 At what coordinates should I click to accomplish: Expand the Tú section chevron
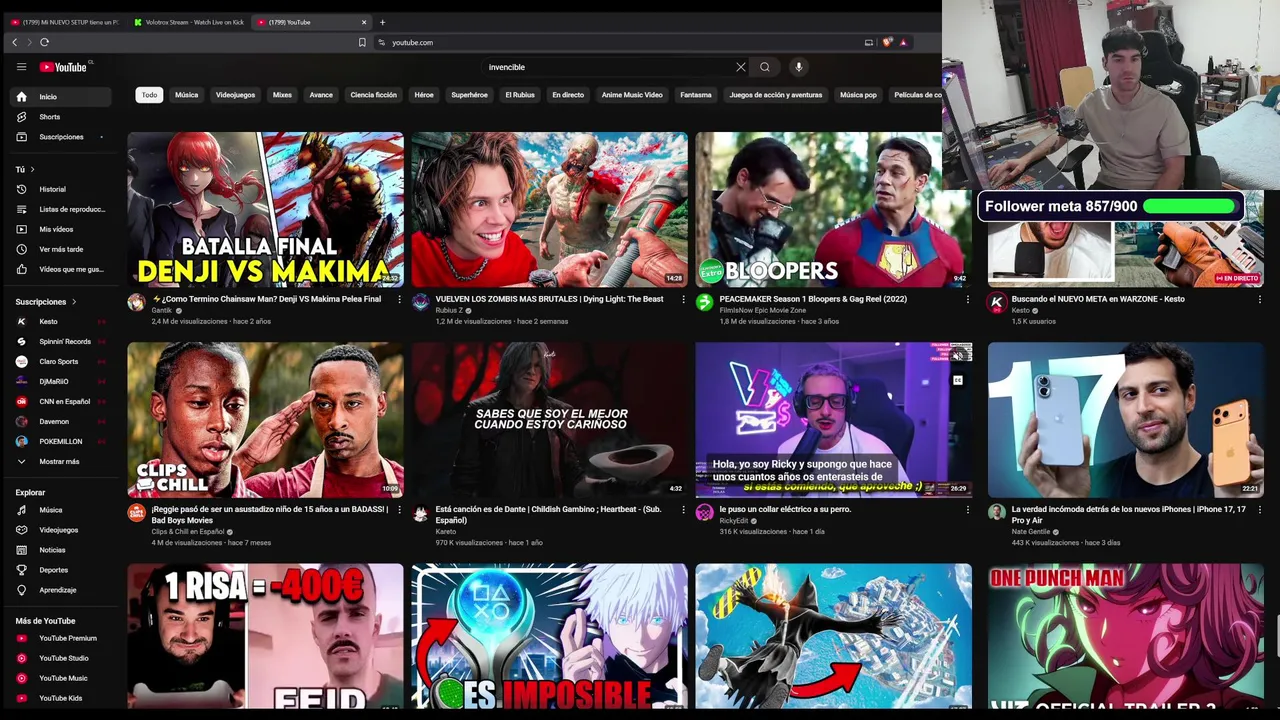tap(32, 169)
